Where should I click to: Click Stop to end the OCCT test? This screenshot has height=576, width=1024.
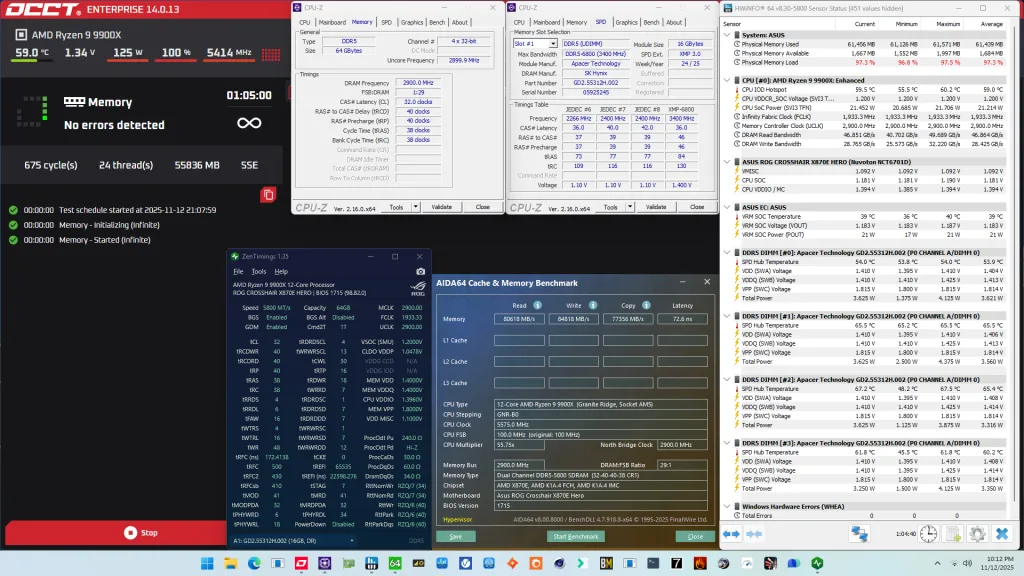click(x=142, y=533)
